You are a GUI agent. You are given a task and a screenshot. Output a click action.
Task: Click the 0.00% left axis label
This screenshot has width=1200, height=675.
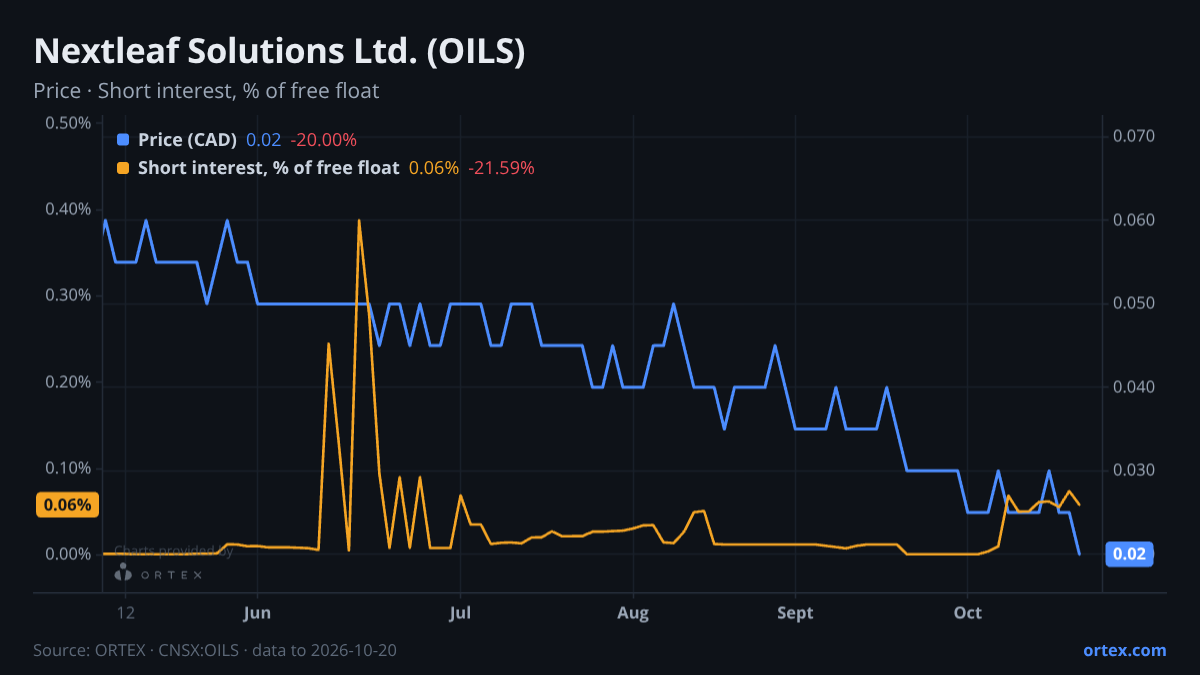click(68, 554)
